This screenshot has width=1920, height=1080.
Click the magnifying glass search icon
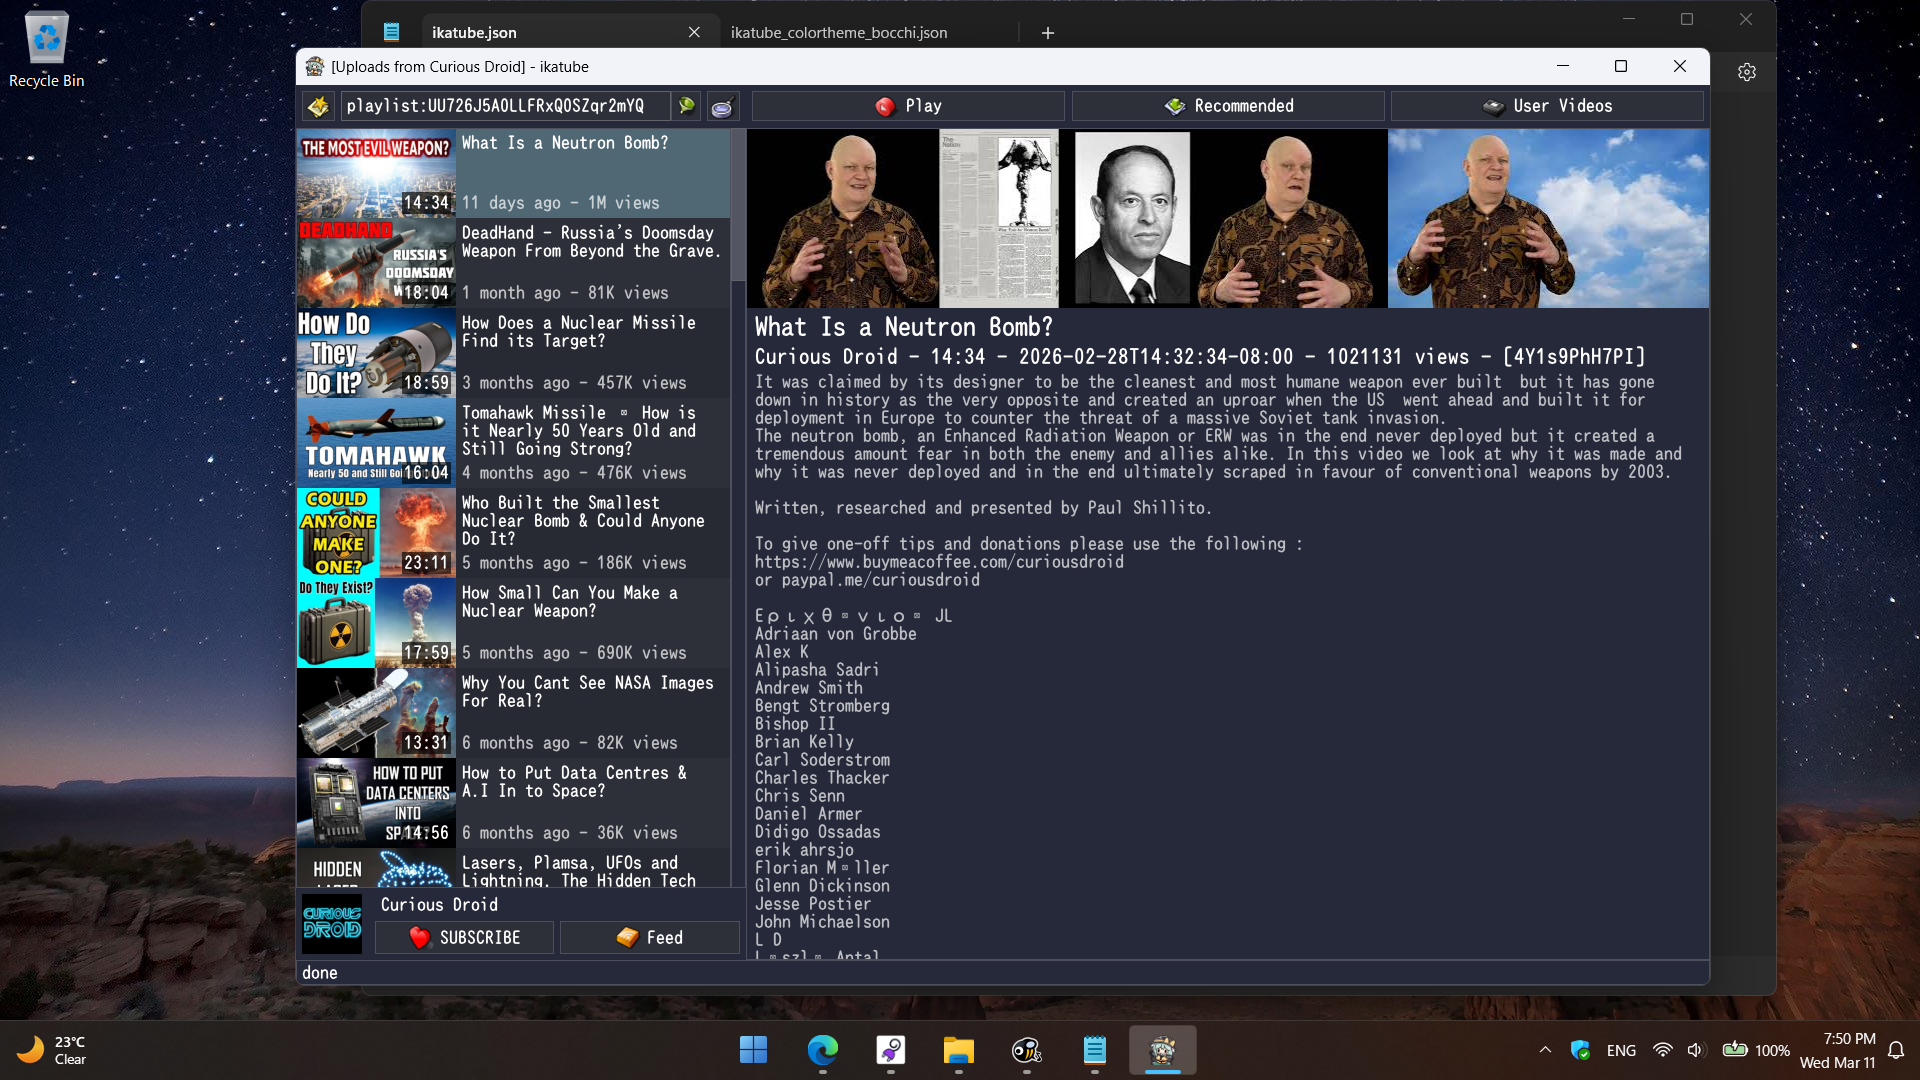click(722, 106)
